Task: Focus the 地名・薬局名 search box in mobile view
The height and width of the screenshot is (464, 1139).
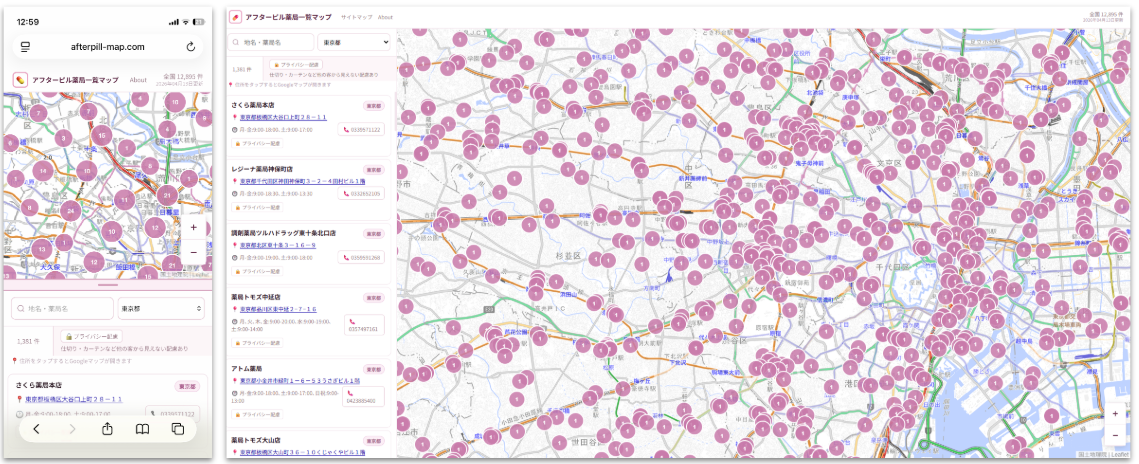Action: 62,309
